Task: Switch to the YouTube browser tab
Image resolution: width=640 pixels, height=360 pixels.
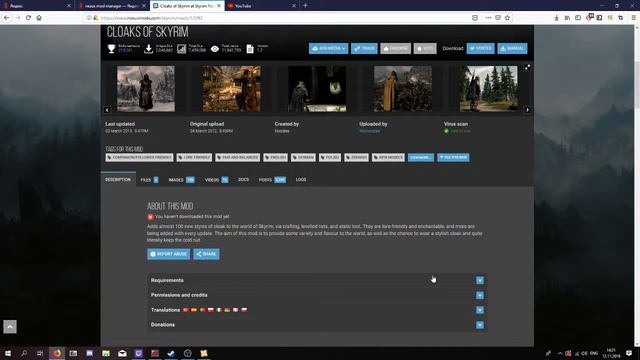Action: pyautogui.click(x=261, y=6)
